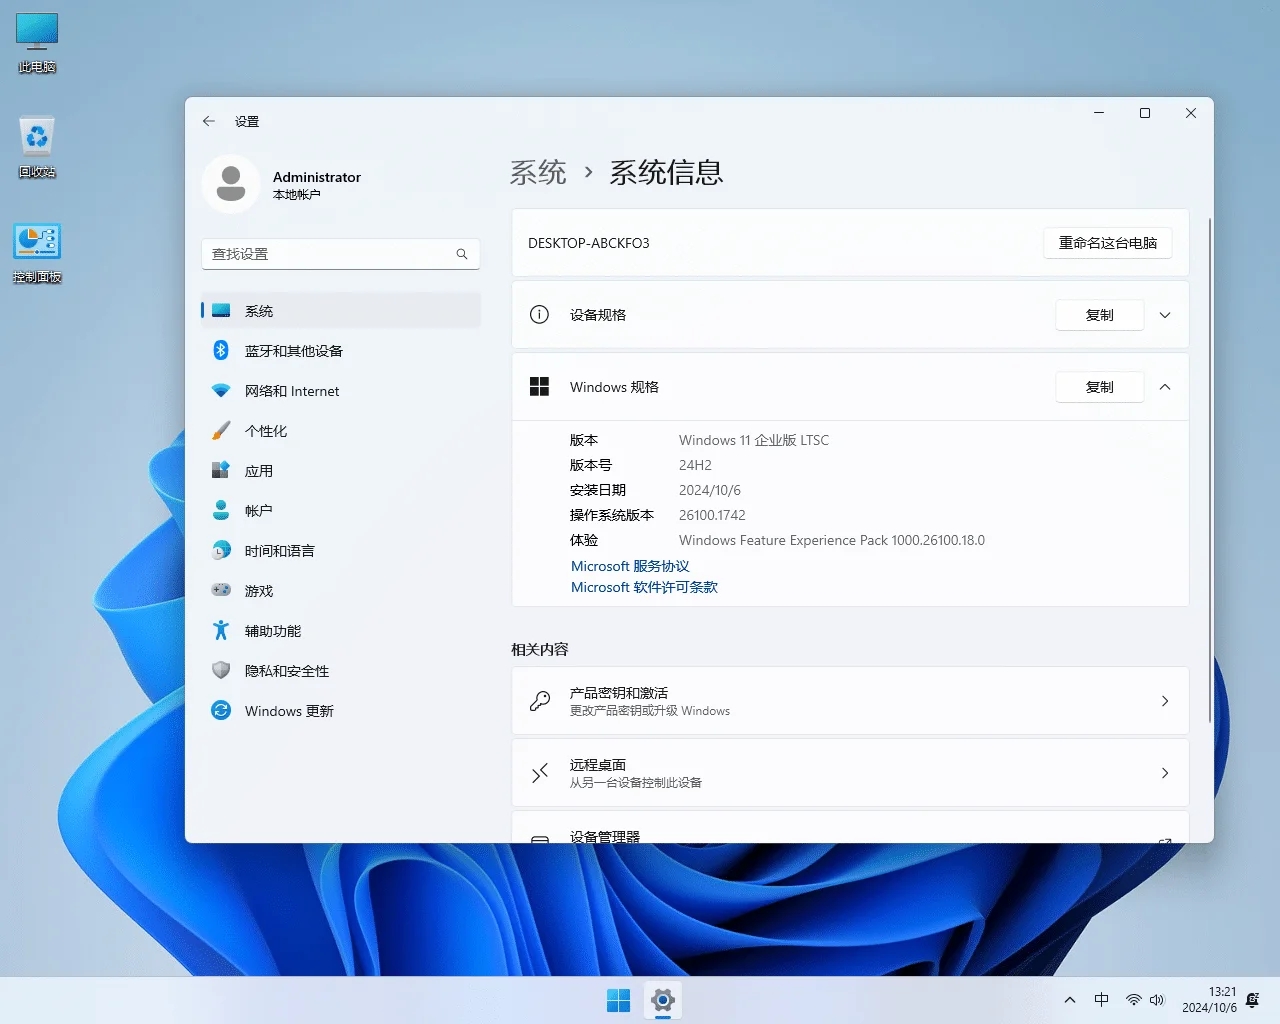Image resolution: width=1280 pixels, height=1024 pixels.
Task: Show hidden tray icons chevron
Action: (x=1070, y=1000)
